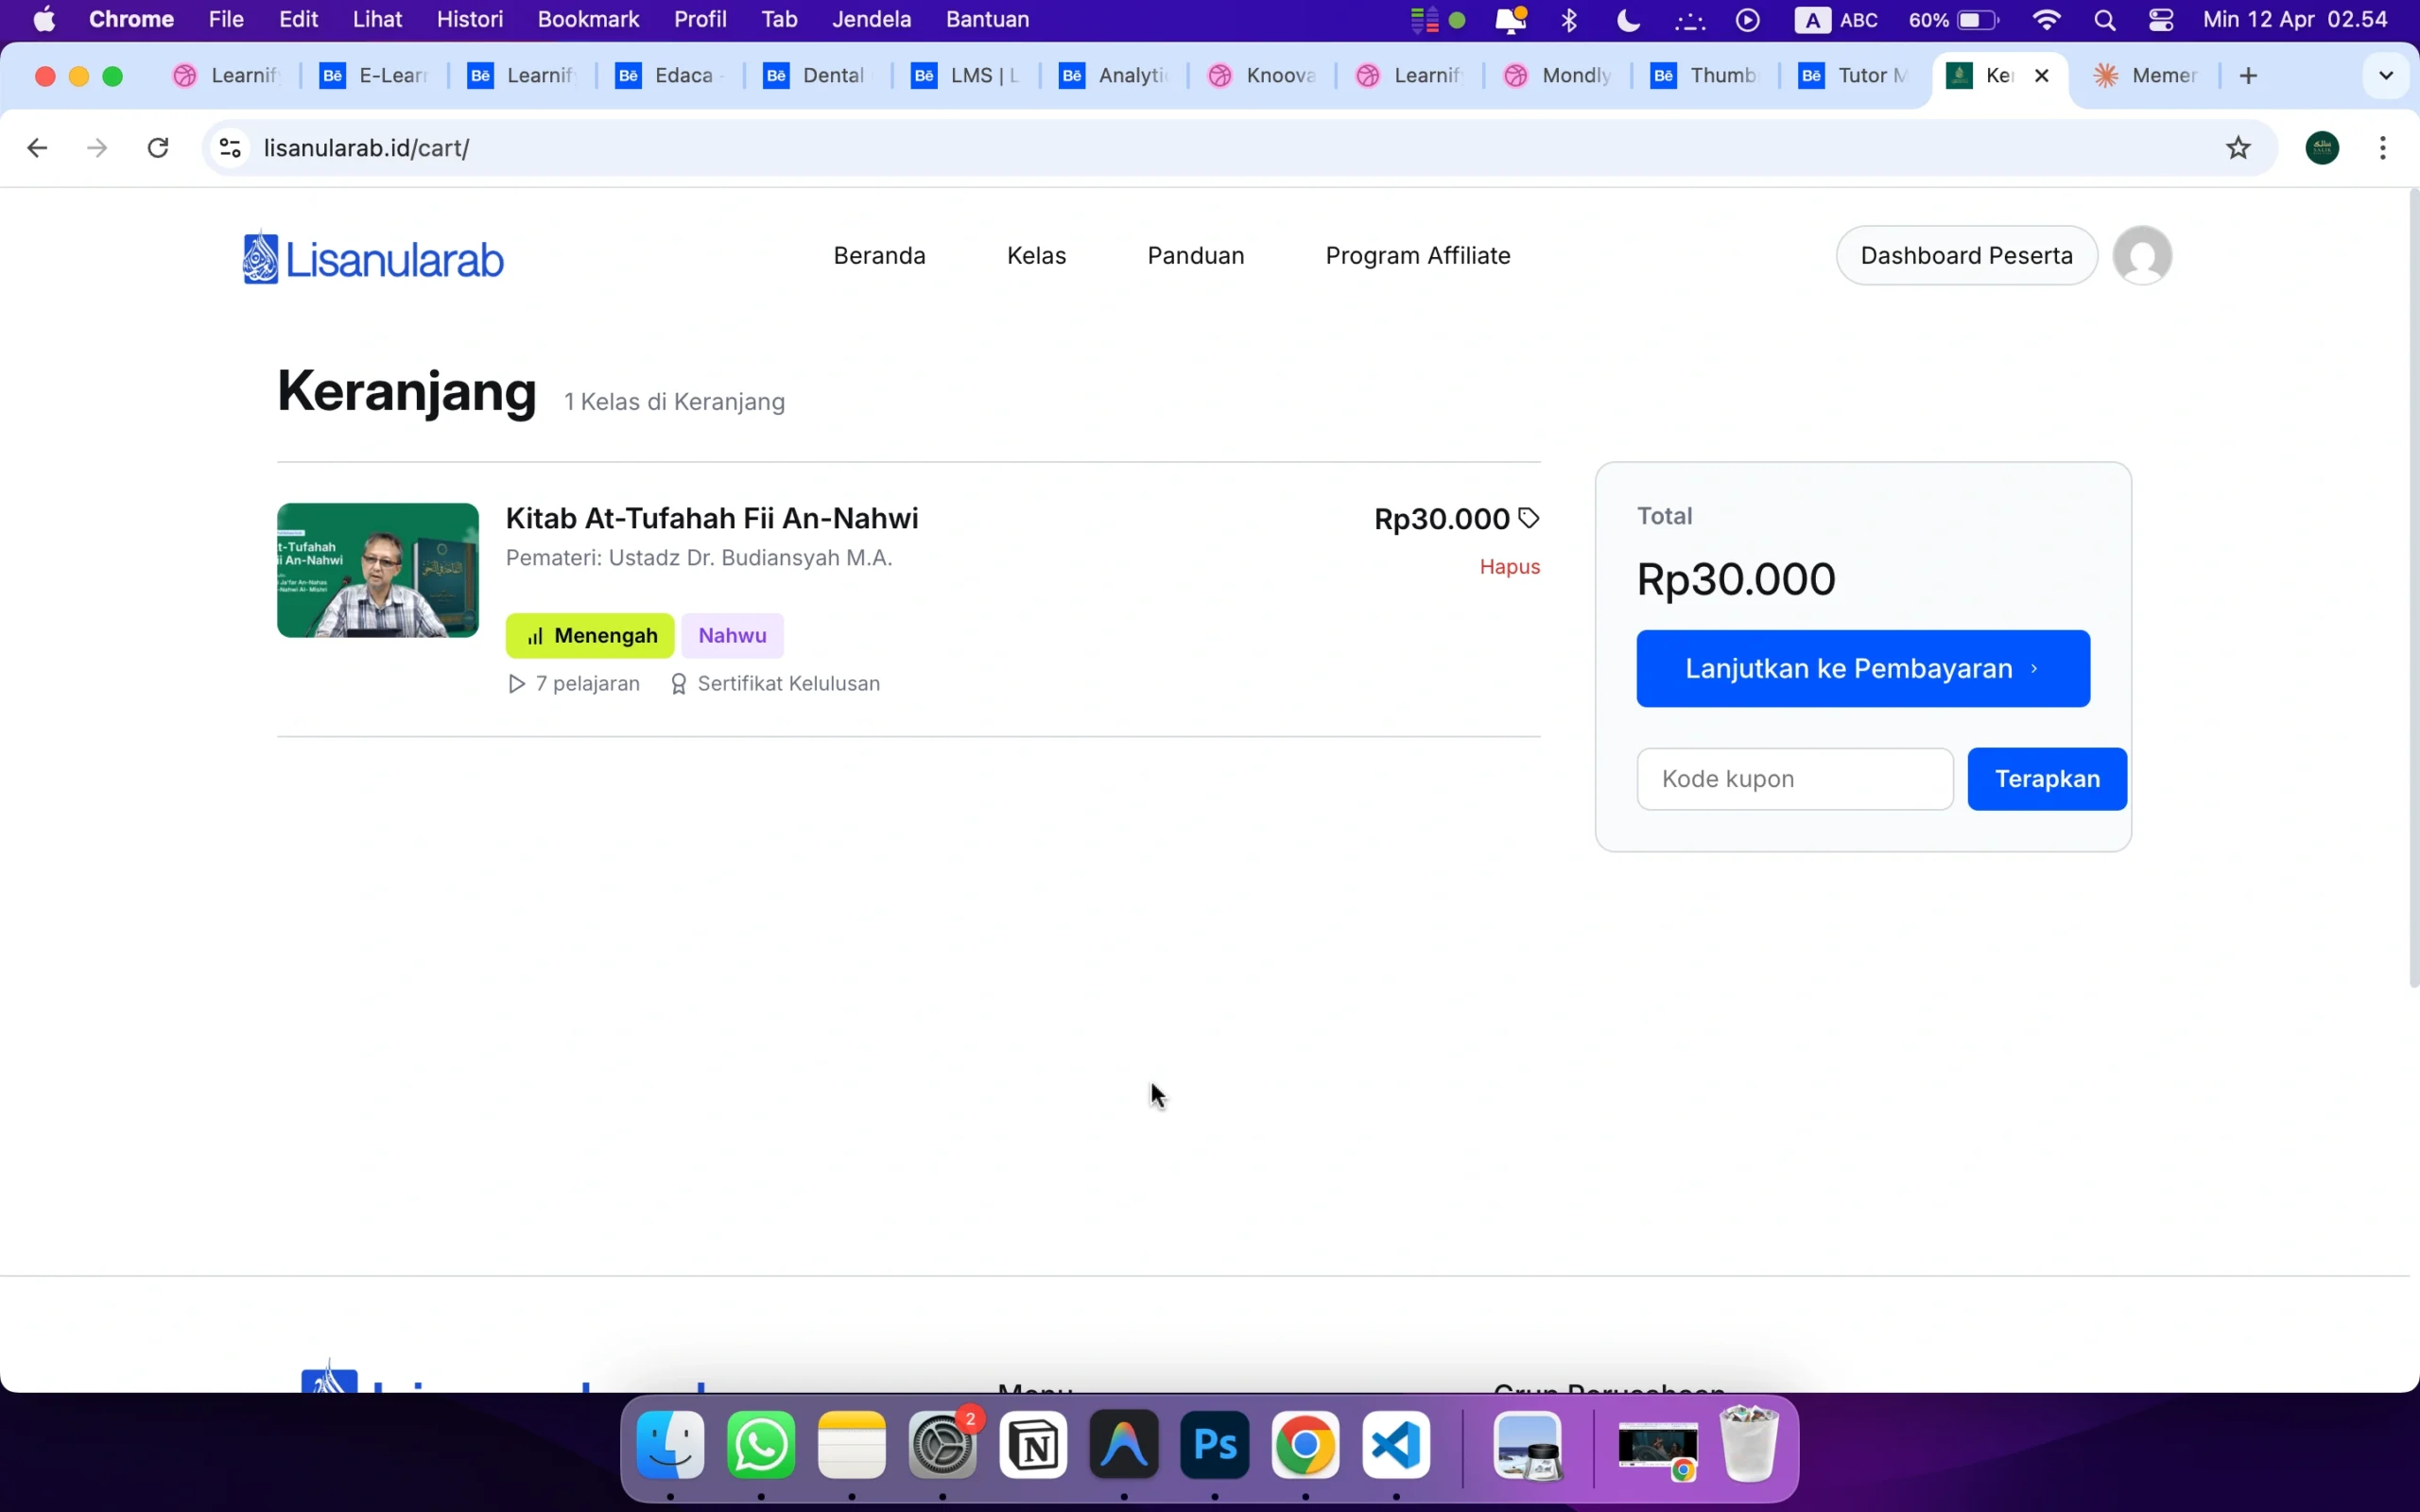Open Notion from the Dock
This screenshot has width=2420, height=1512.
[1034, 1447]
